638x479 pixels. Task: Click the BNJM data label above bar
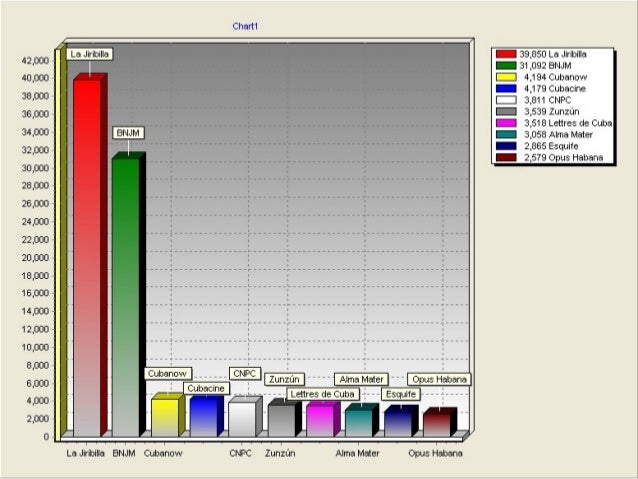click(x=128, y=133)
